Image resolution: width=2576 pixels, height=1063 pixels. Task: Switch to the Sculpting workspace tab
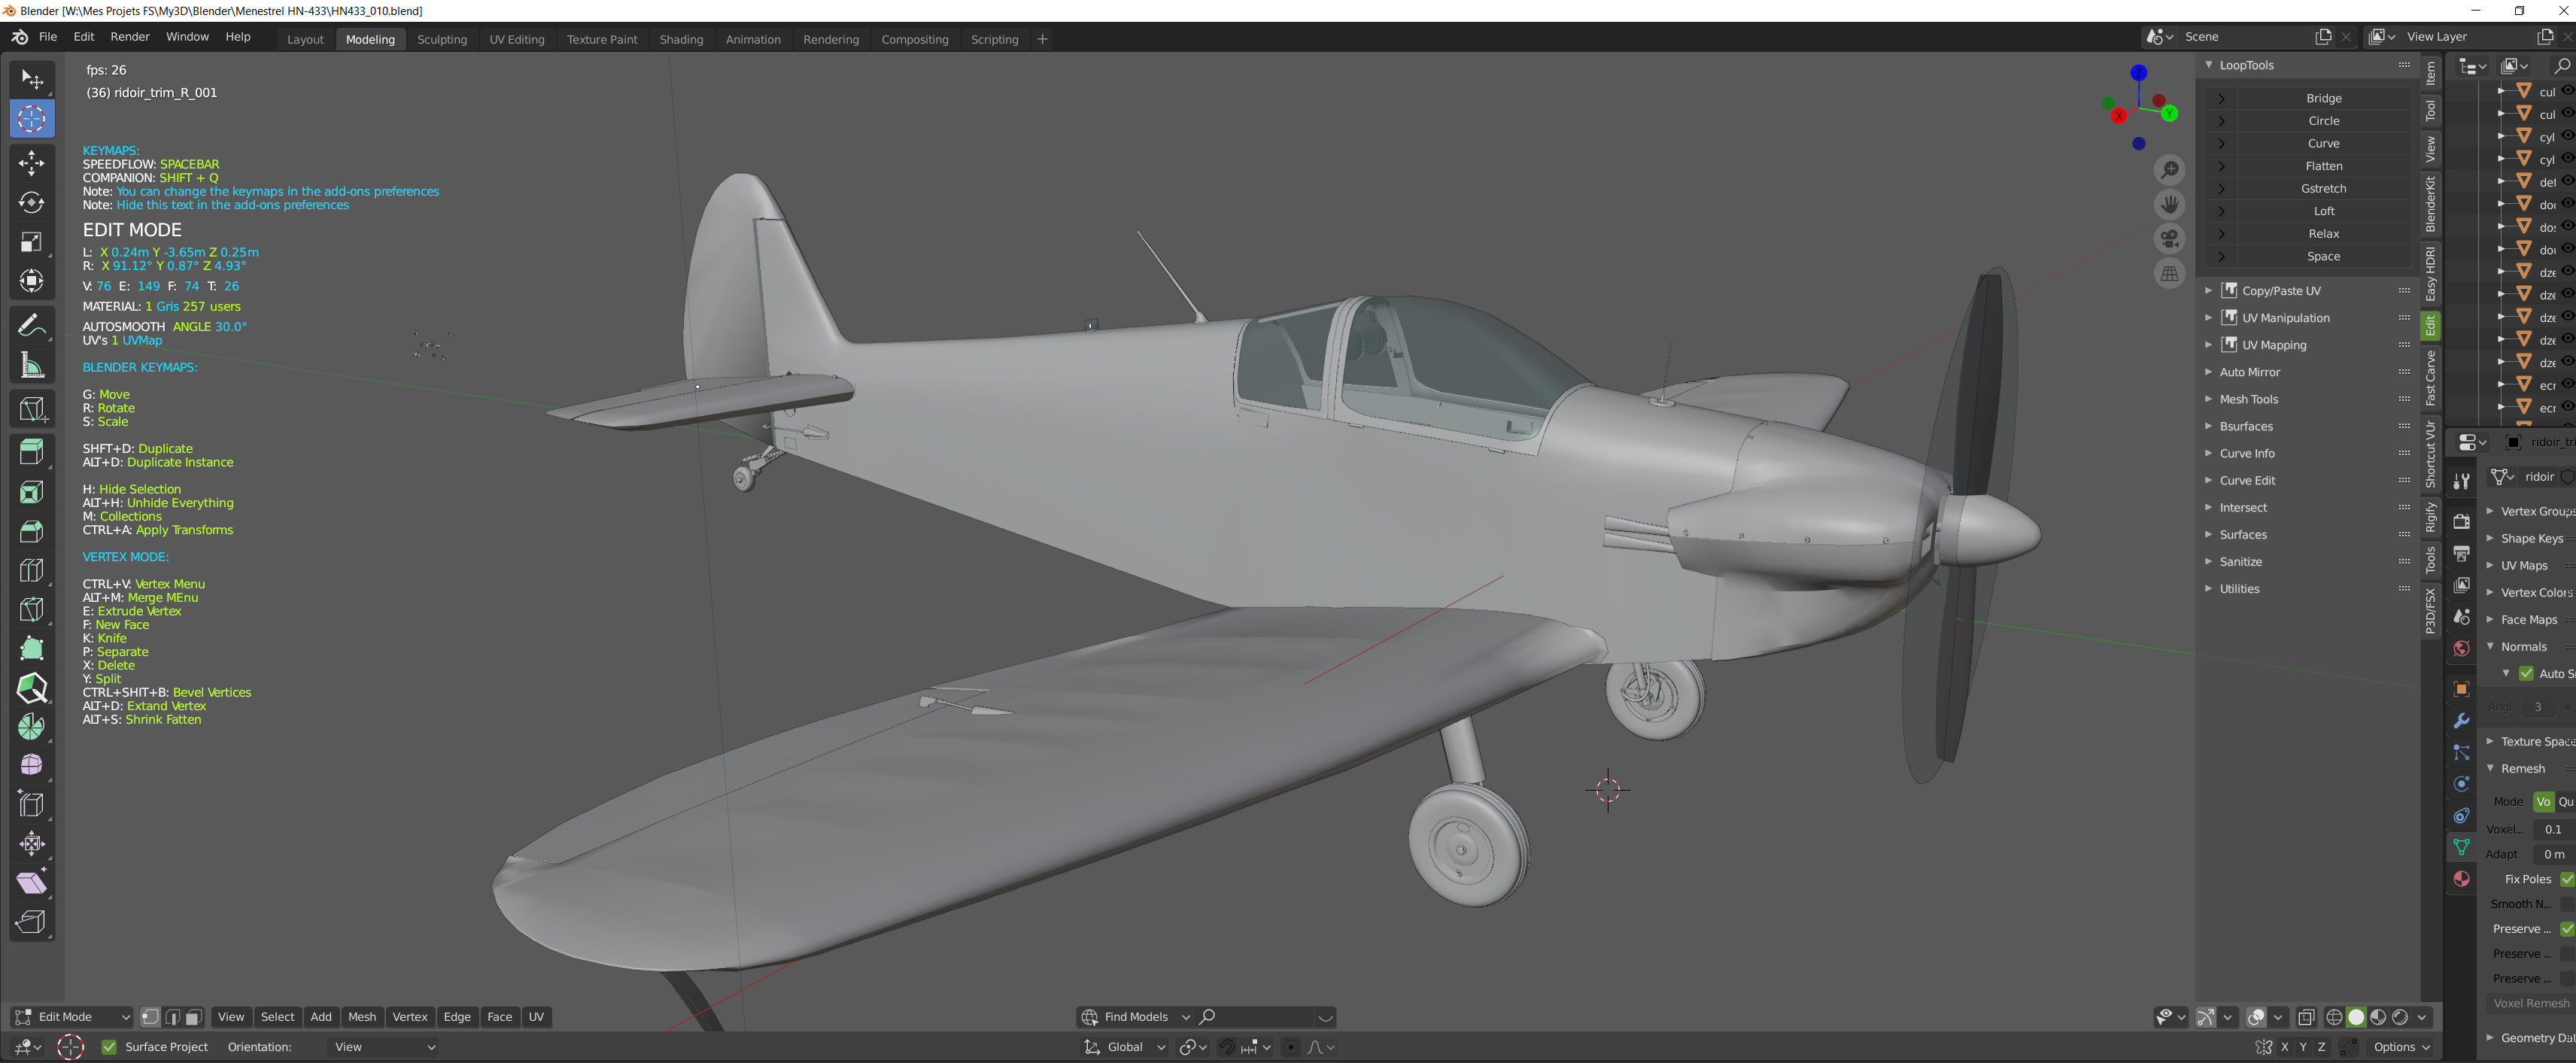(x=441, y=39)
